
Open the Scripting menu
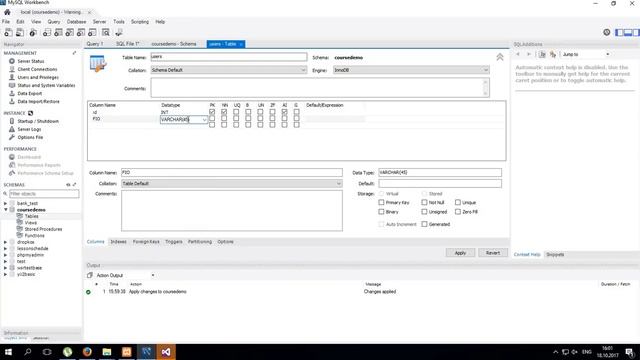pos(140,22)
